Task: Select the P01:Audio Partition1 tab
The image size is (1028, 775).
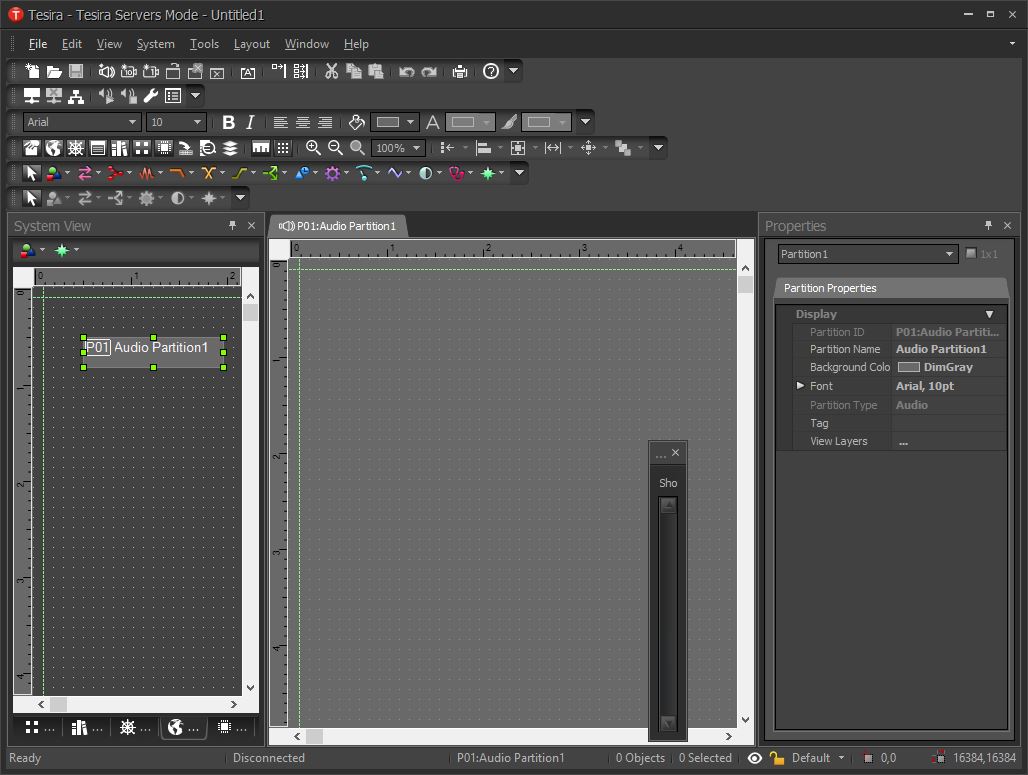Action: (x=338, y=226)
